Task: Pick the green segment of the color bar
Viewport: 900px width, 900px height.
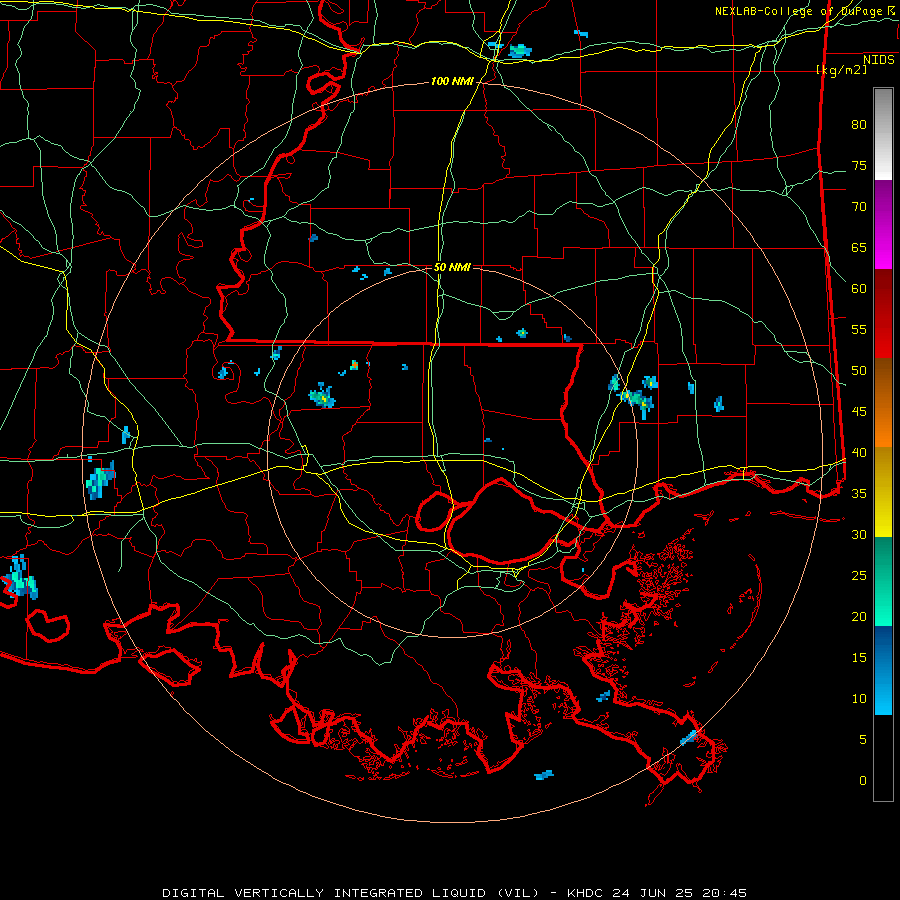Action: 883,581
